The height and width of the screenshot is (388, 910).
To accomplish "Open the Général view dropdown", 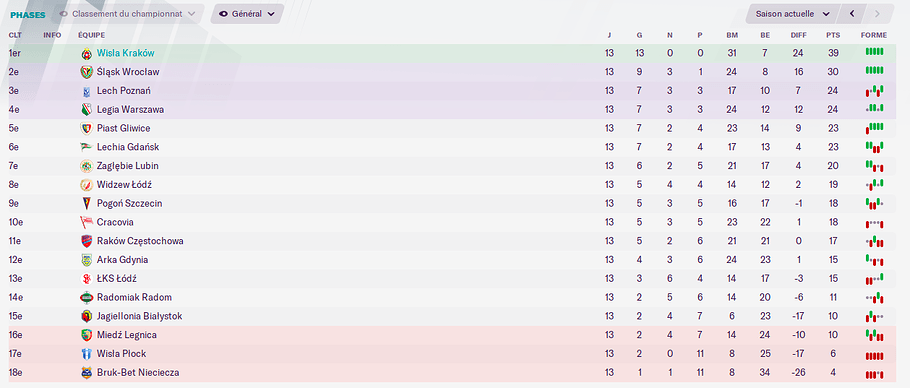I will (247, 14).
